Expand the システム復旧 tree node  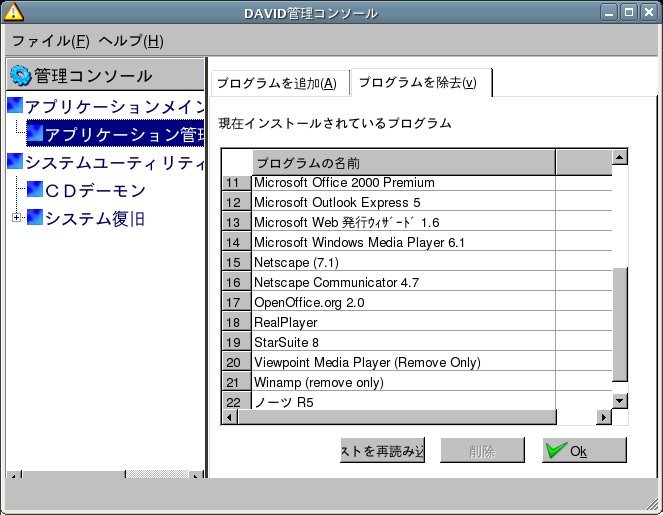pos(16,217)
